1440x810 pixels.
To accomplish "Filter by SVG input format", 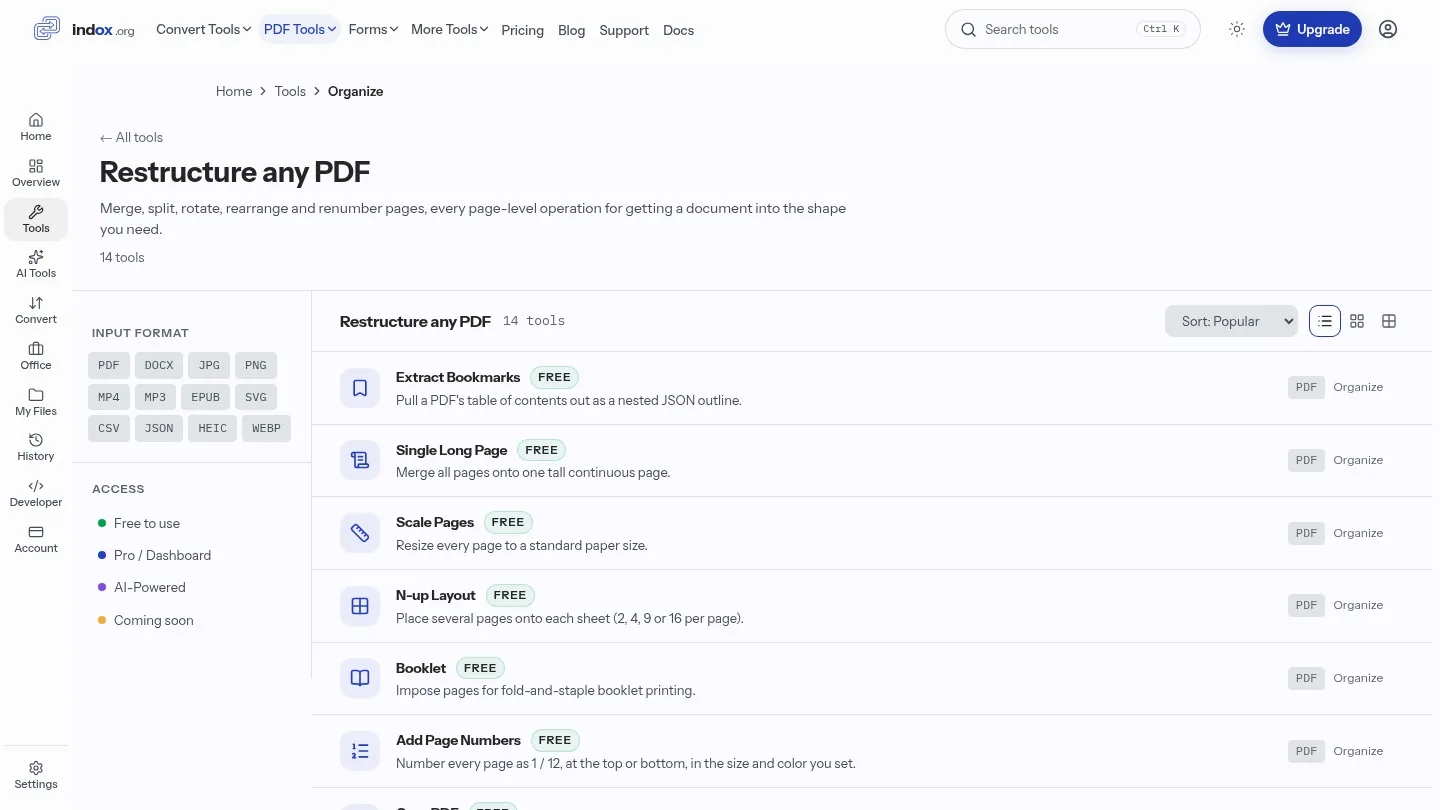I will [x=256, y=397].
